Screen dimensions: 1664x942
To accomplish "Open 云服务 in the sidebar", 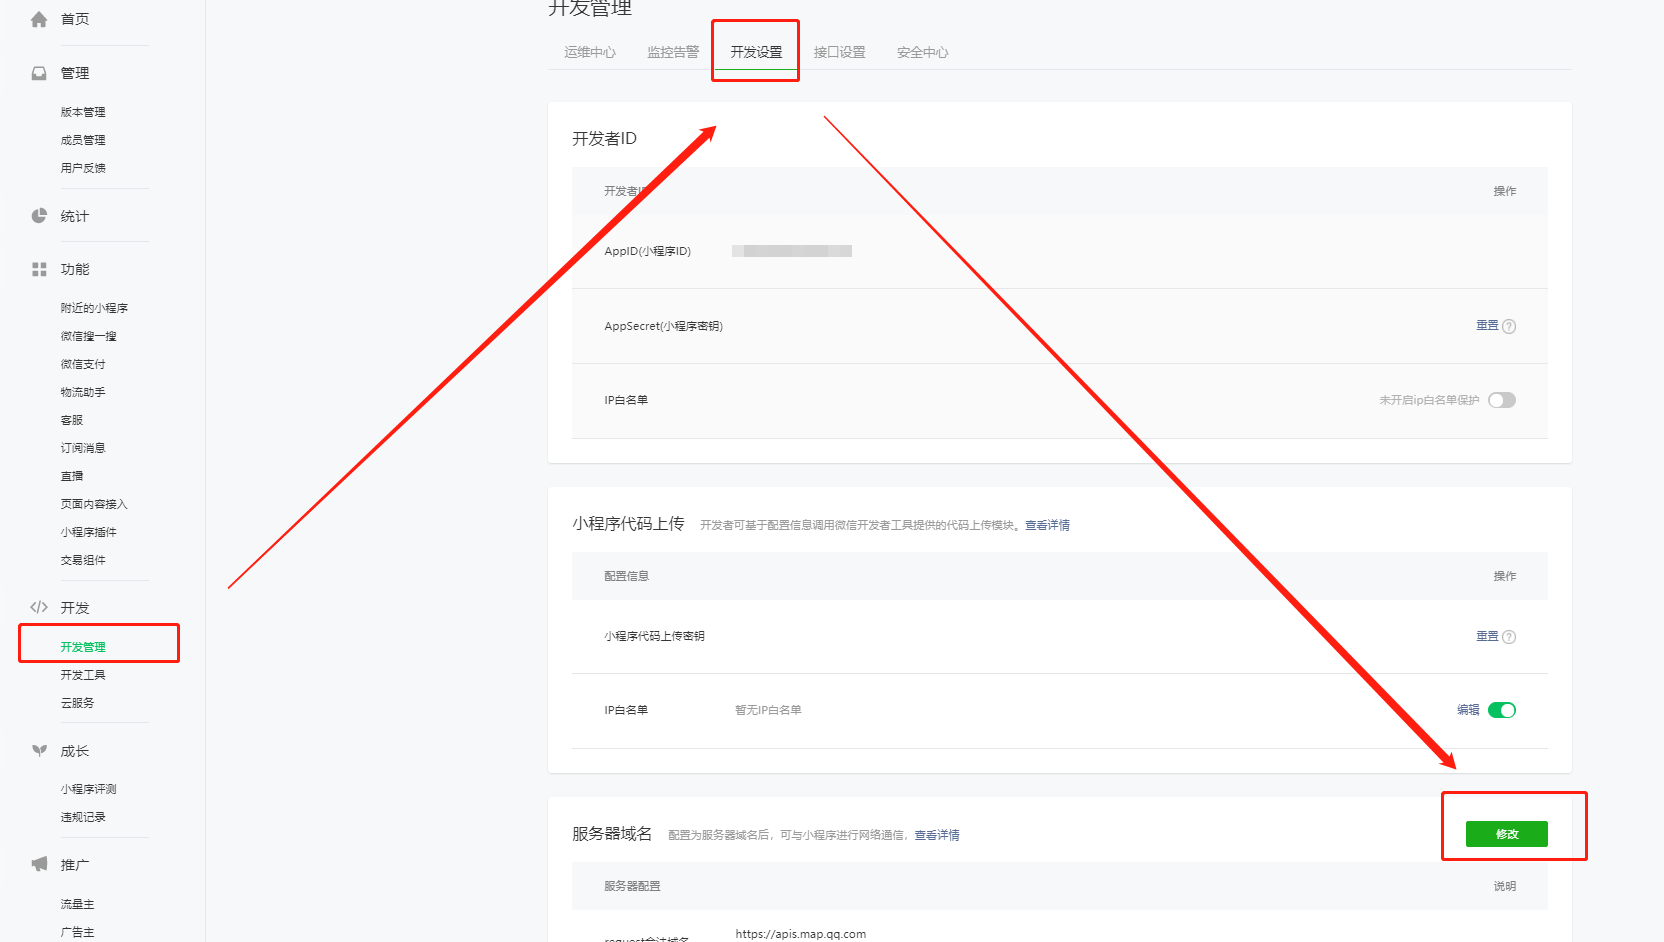I will (x=77, y=703).
